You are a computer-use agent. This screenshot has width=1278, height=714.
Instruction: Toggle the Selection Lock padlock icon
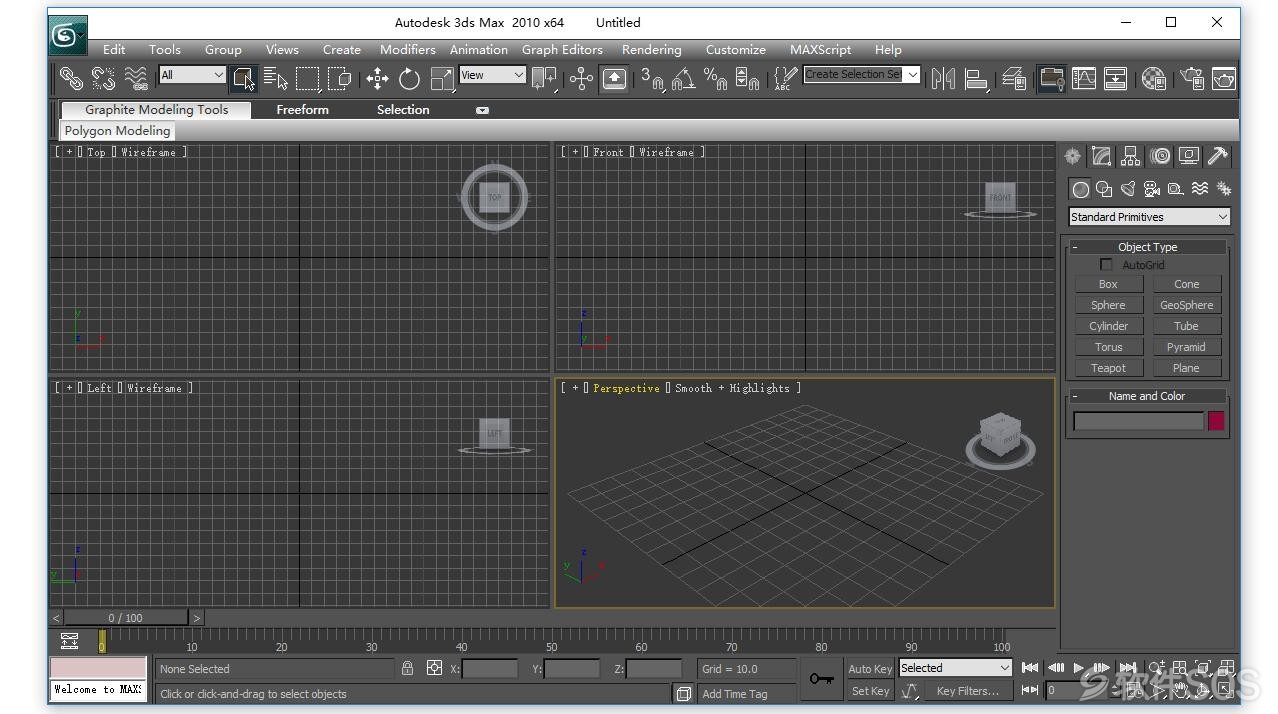pyautogui.click(x=407, y=668)
